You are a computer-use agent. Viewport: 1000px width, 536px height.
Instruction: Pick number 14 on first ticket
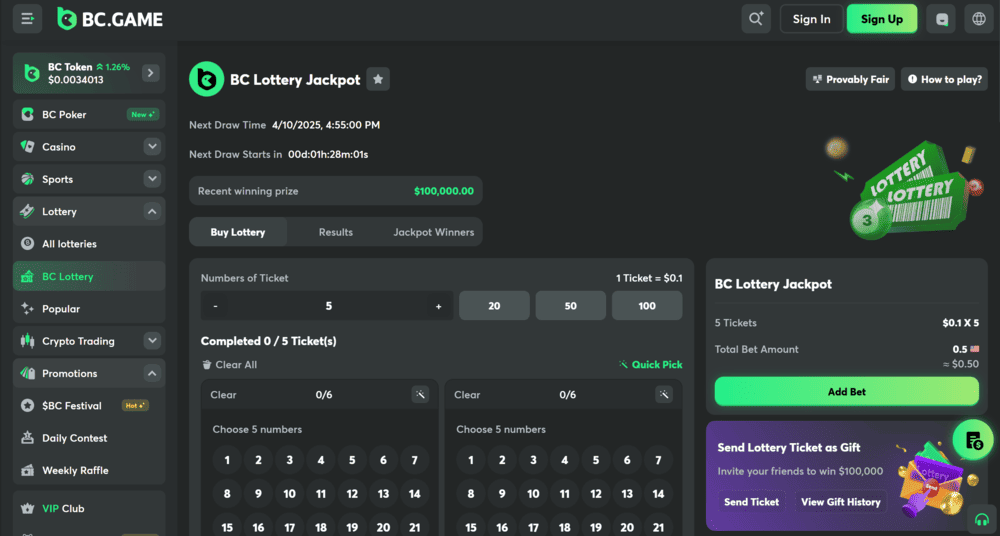pyautogui.click(x=415, y=493)
